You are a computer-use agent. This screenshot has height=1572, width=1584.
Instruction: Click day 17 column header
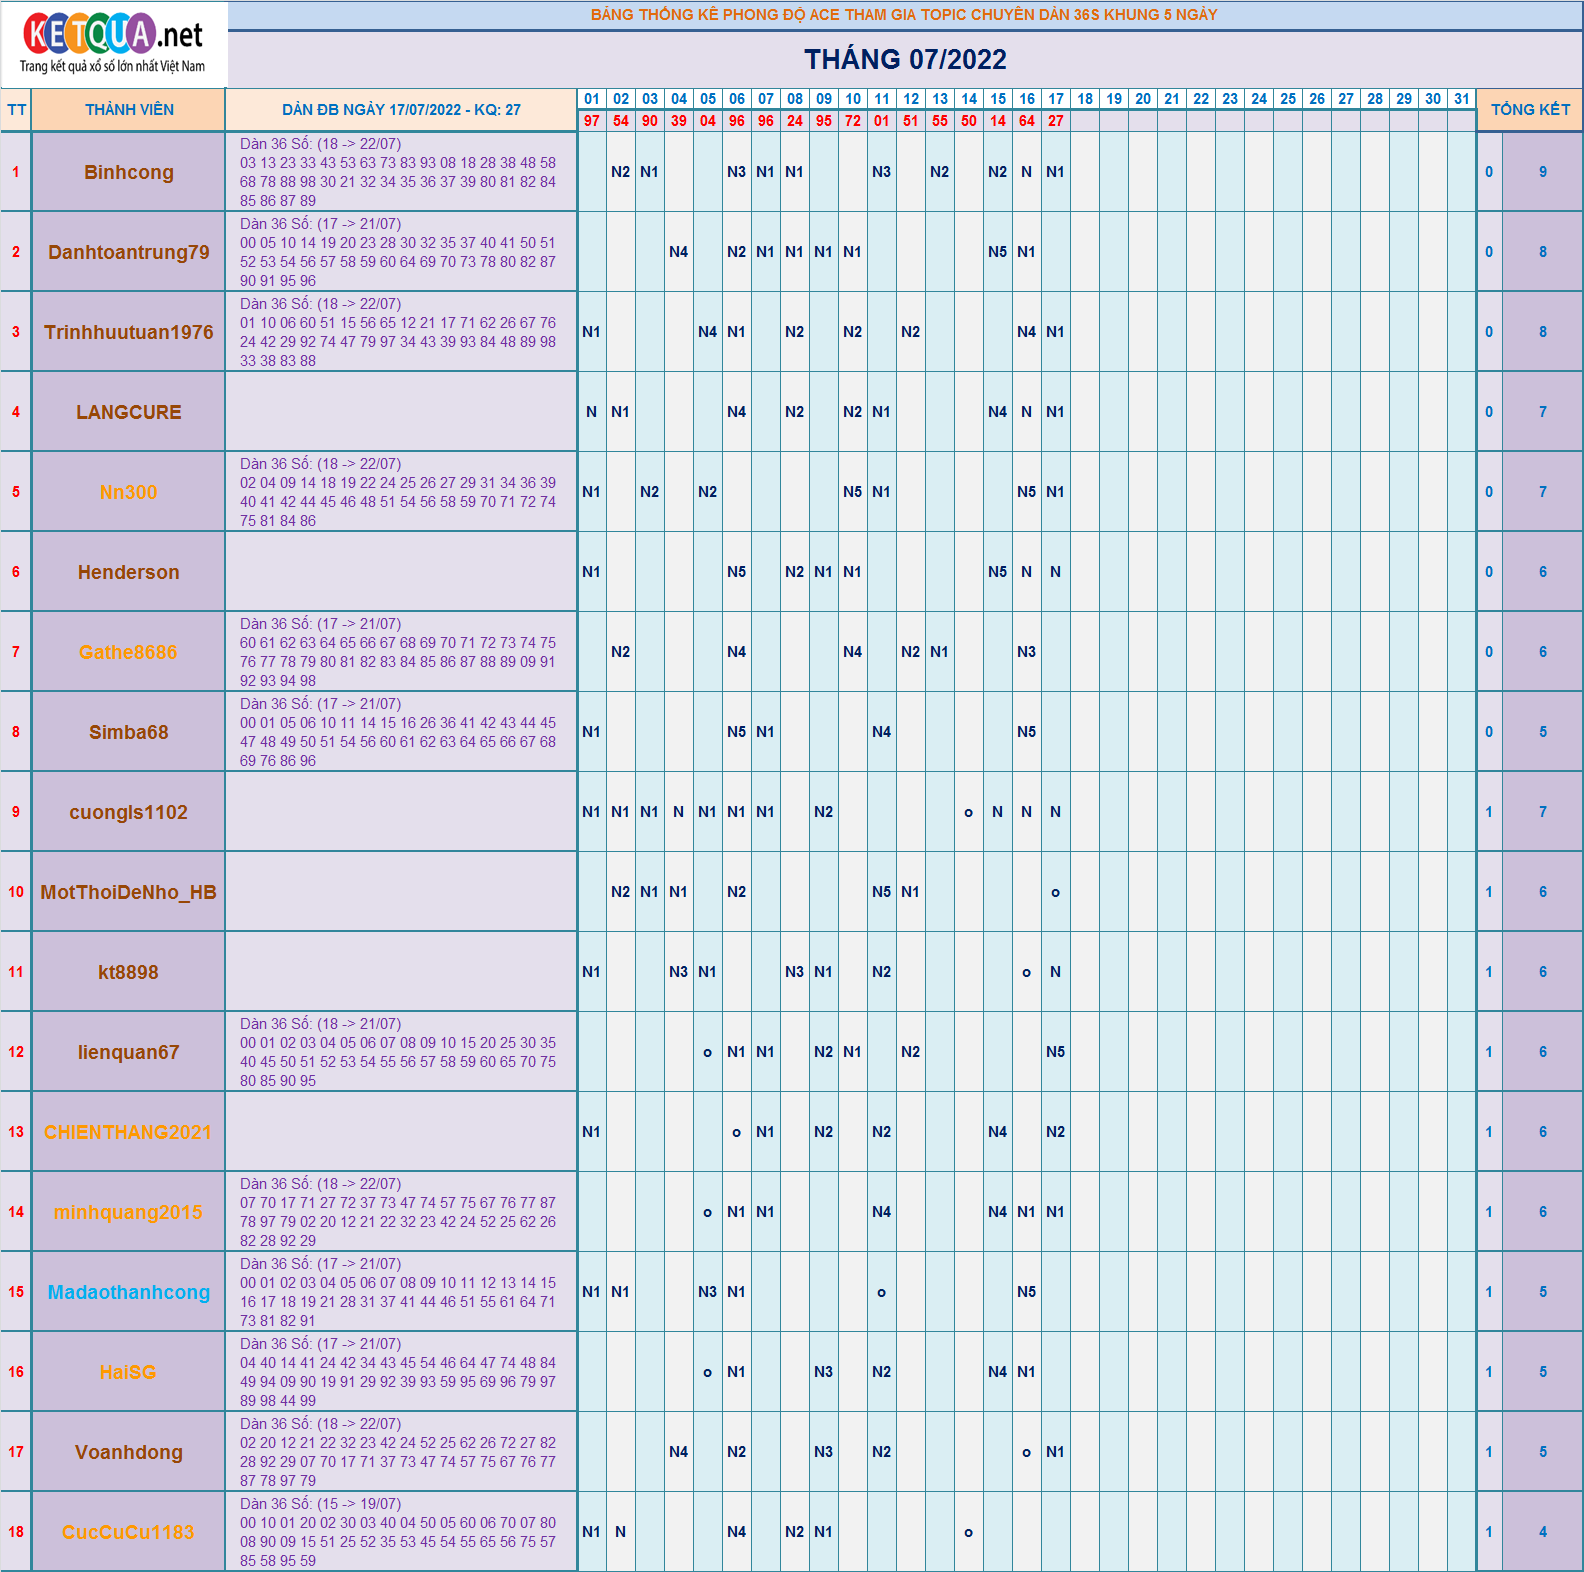(x=1056, y=99)
